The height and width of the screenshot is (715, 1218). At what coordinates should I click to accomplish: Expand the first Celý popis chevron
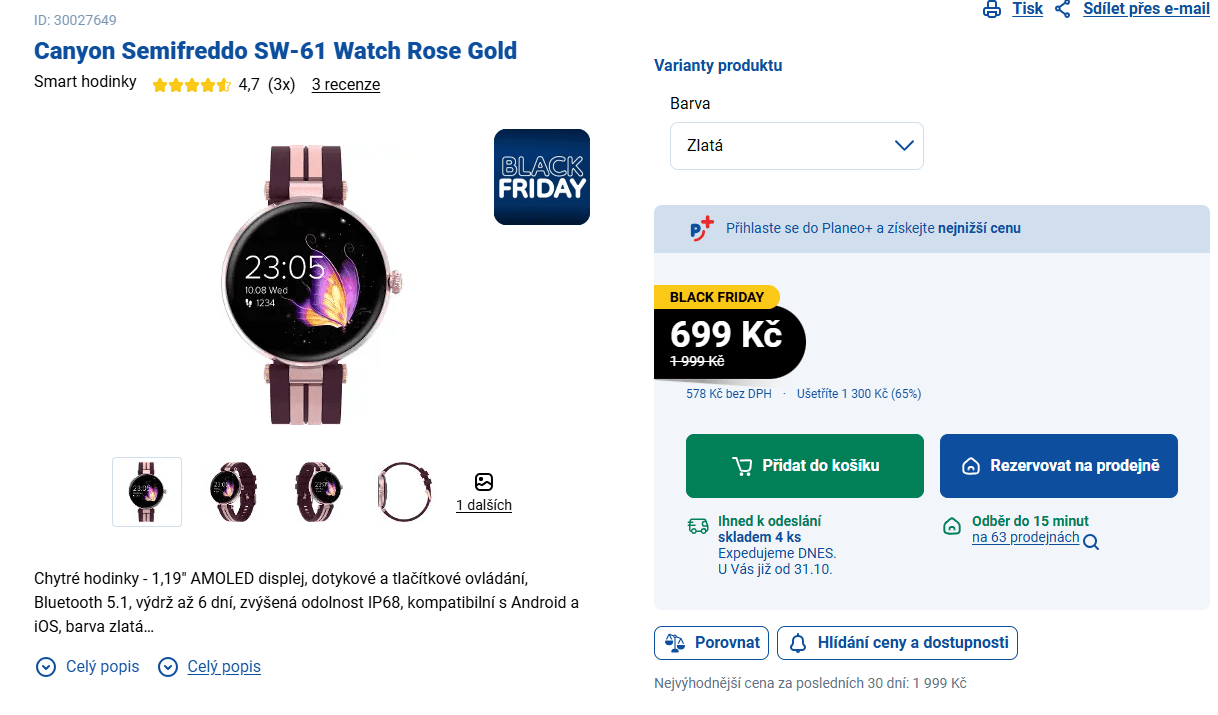46,667
